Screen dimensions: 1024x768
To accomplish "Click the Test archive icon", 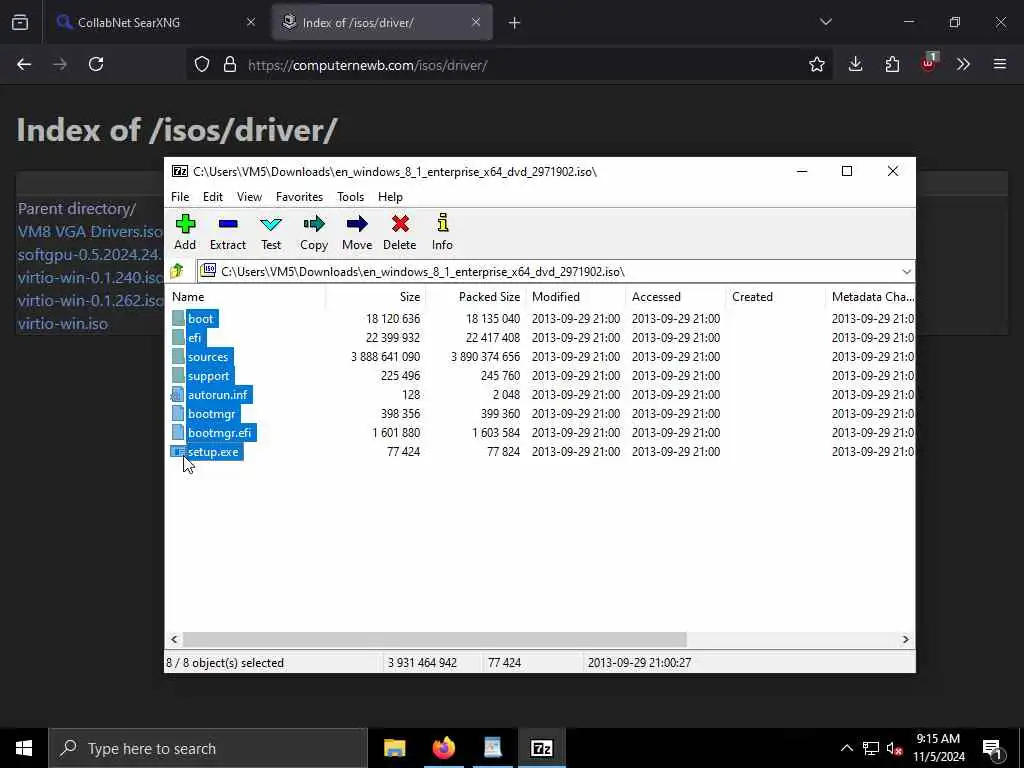I will click(x=271, y=224).
